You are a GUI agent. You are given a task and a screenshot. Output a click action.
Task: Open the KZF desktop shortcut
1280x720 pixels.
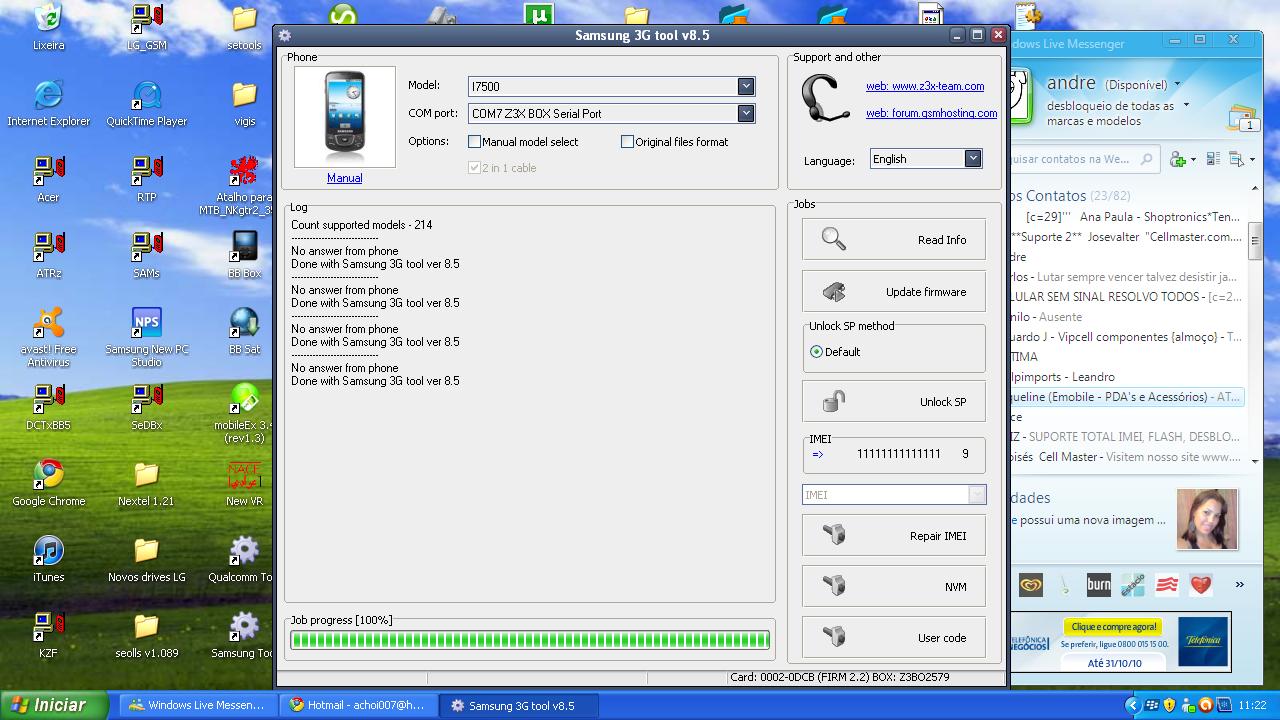(48, 635)
